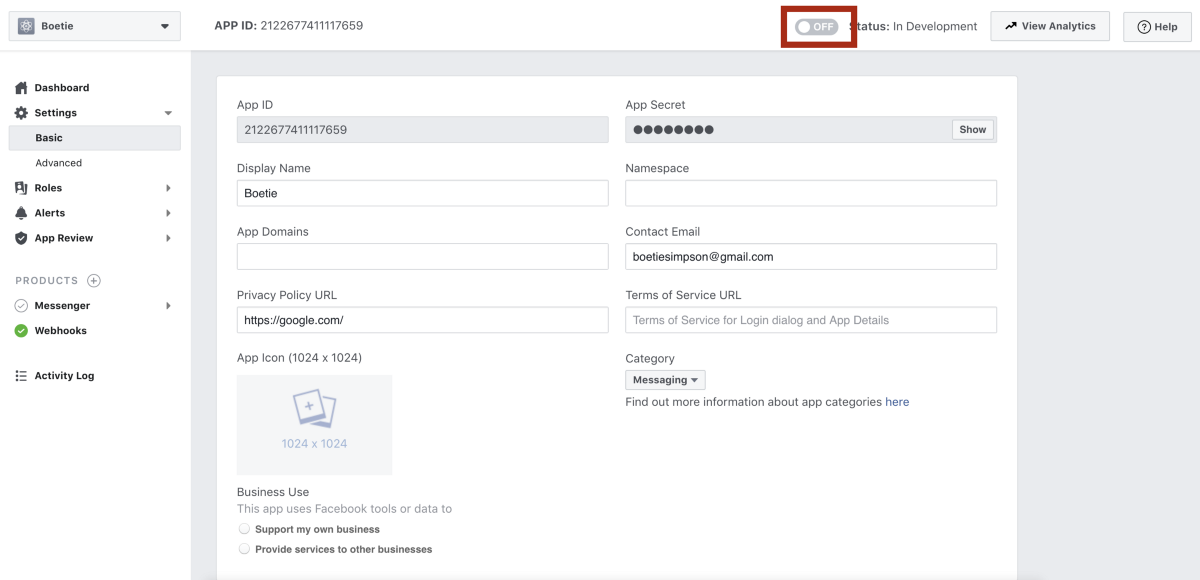Viewport: 1200px width, 580px height.
Task: Open View Analytics
Action: pyautogui.click(x=1050, y=27)
